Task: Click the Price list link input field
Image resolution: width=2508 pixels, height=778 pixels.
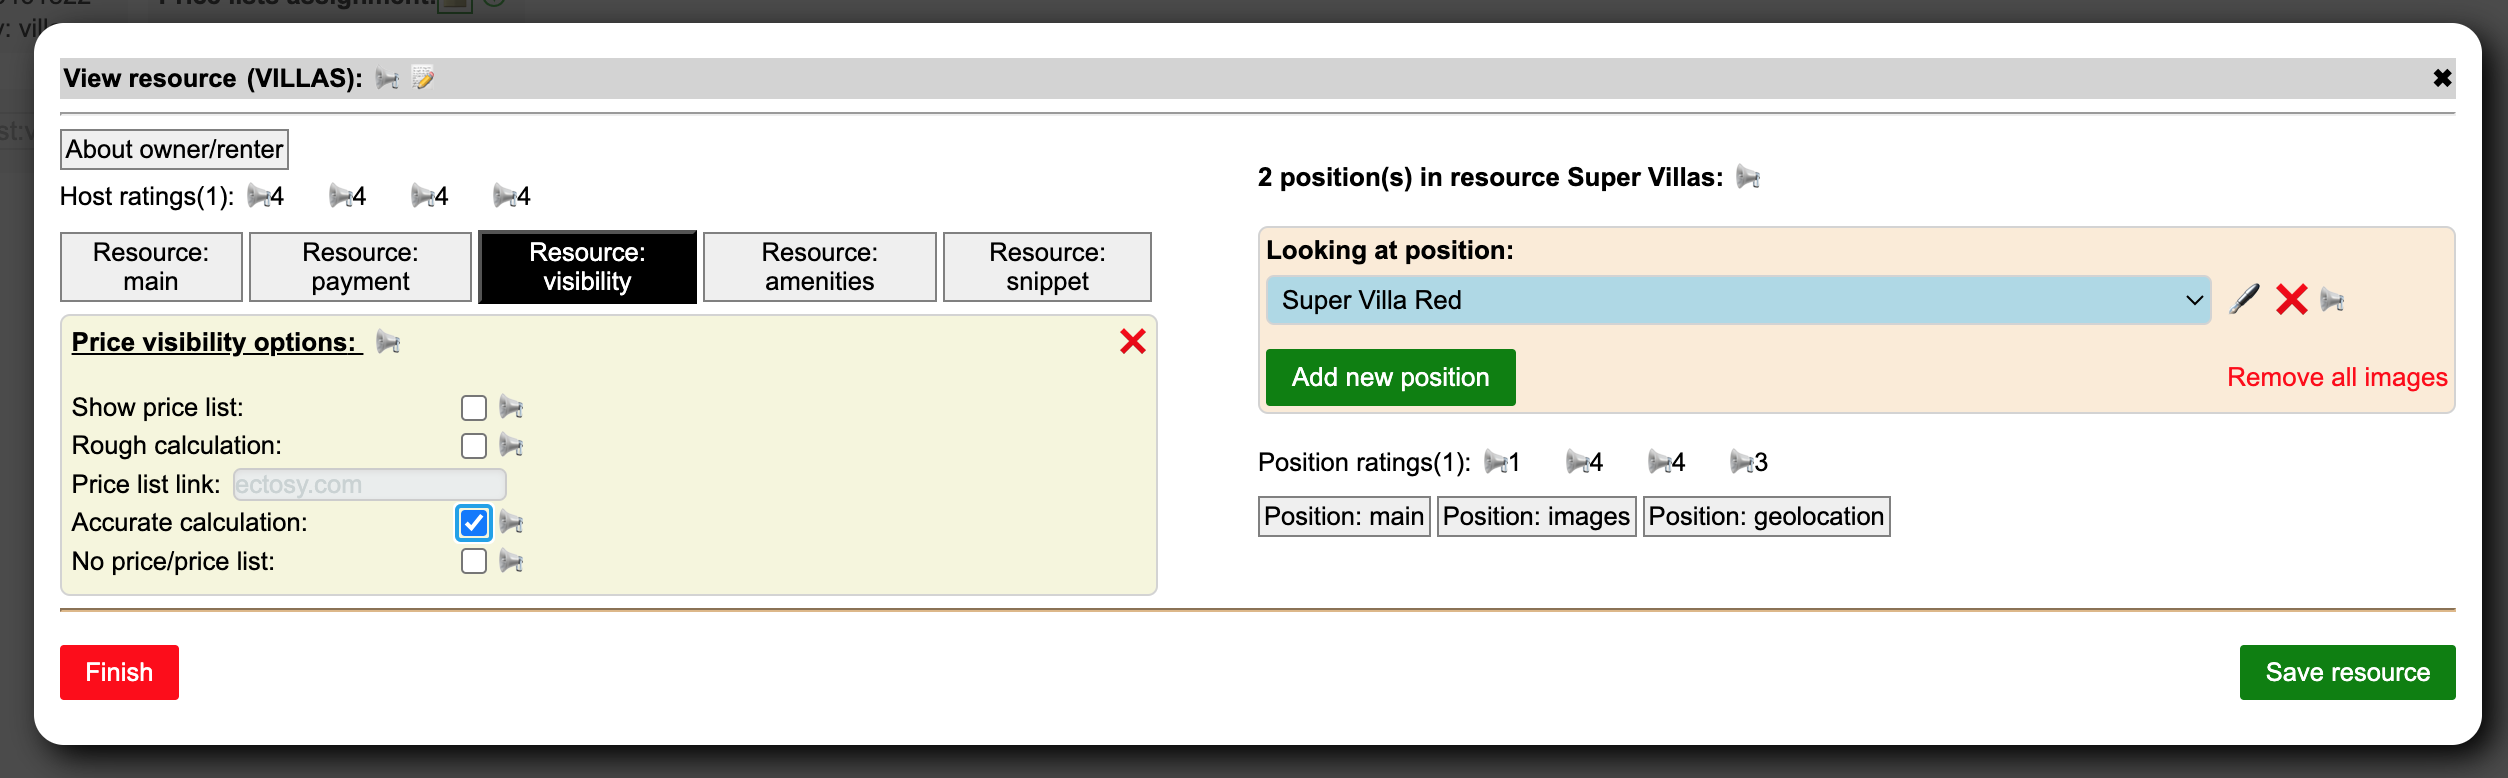Action: [x=369, y=485]
